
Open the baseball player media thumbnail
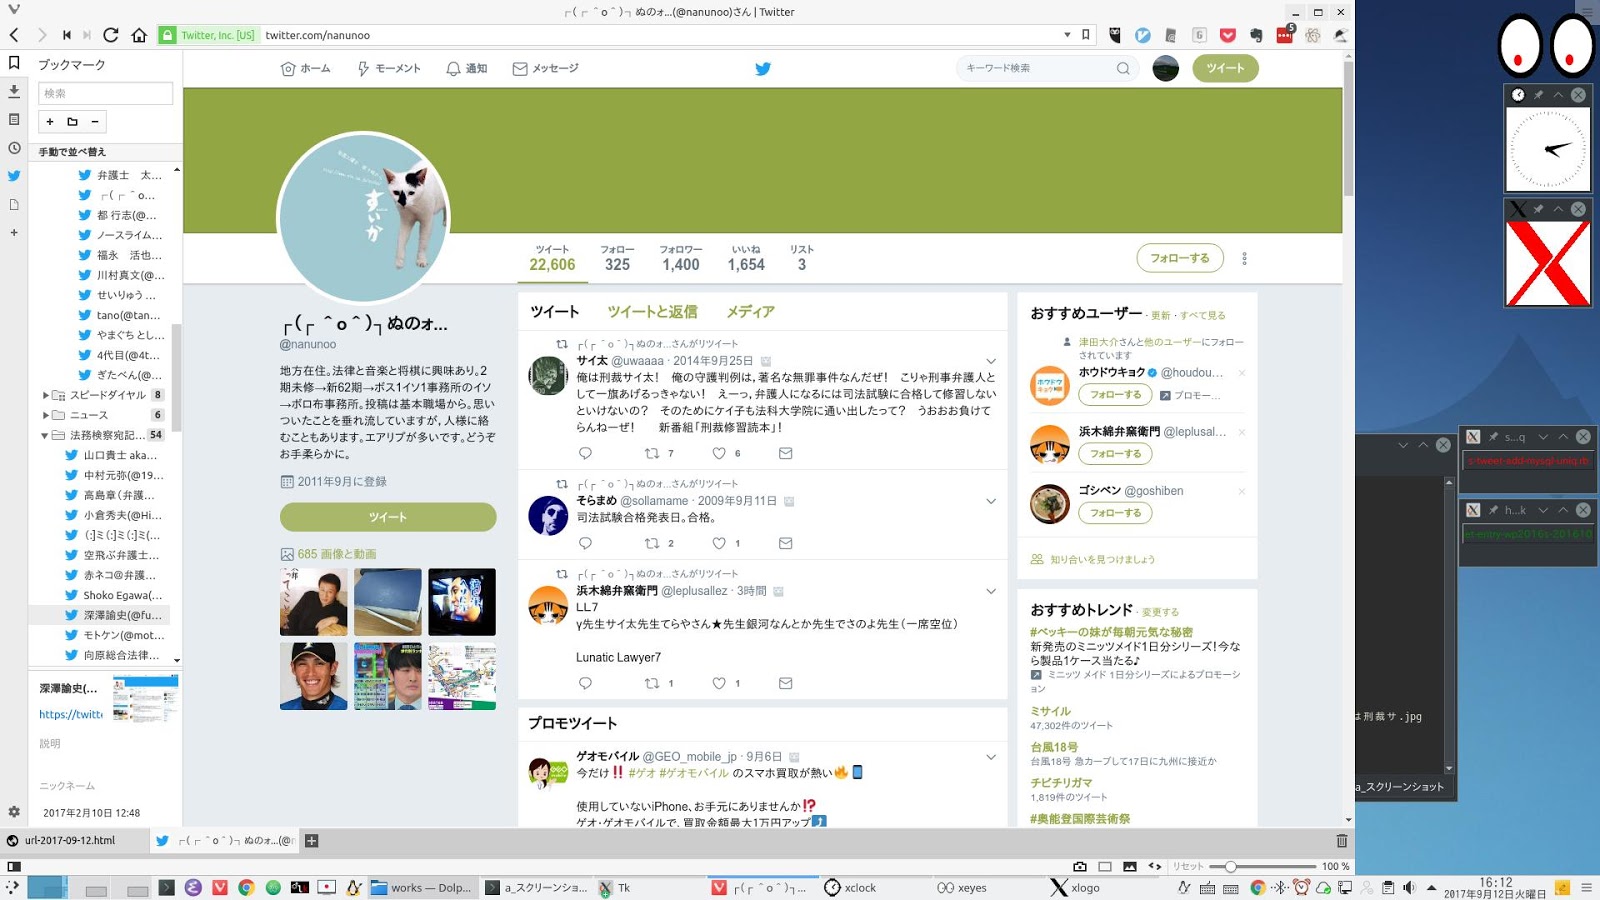coord(314,676)
